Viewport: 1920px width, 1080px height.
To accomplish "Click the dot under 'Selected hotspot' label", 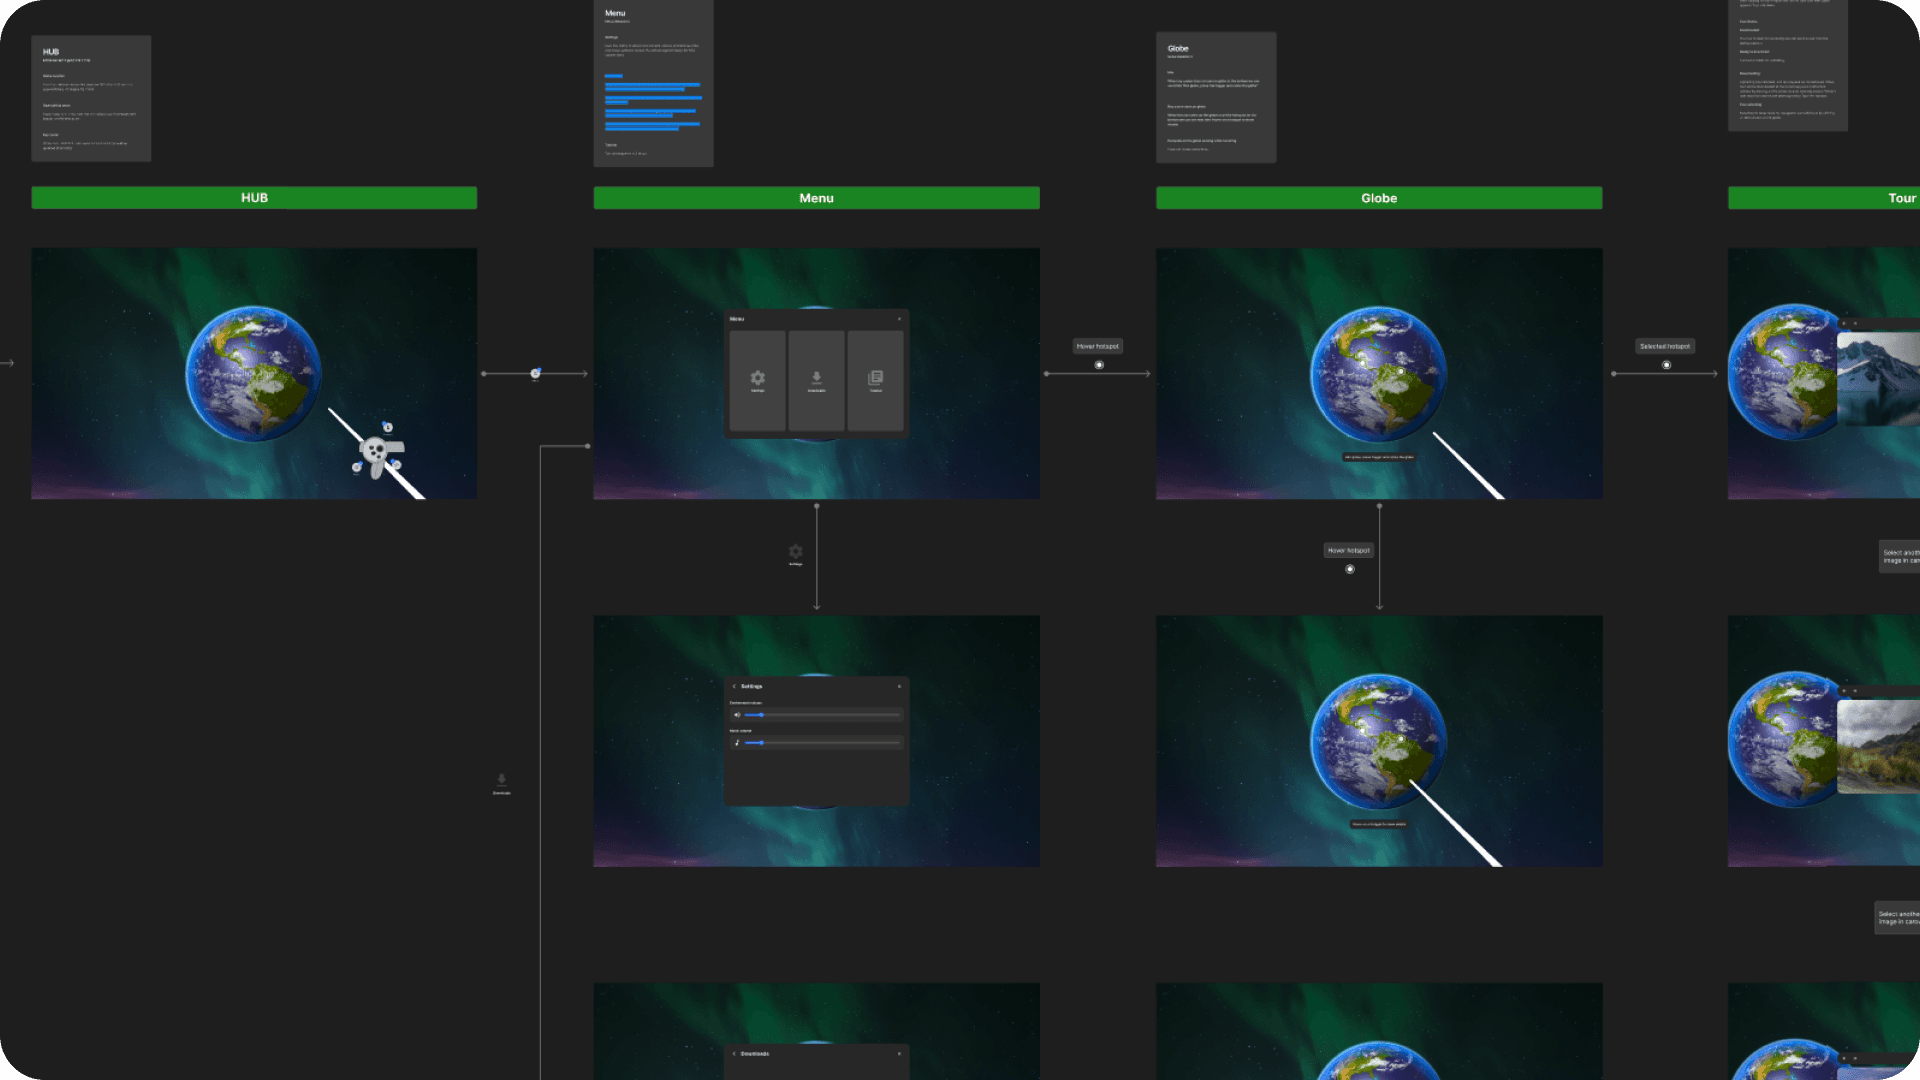I will pyautogui.click(x=1666, y=365).
